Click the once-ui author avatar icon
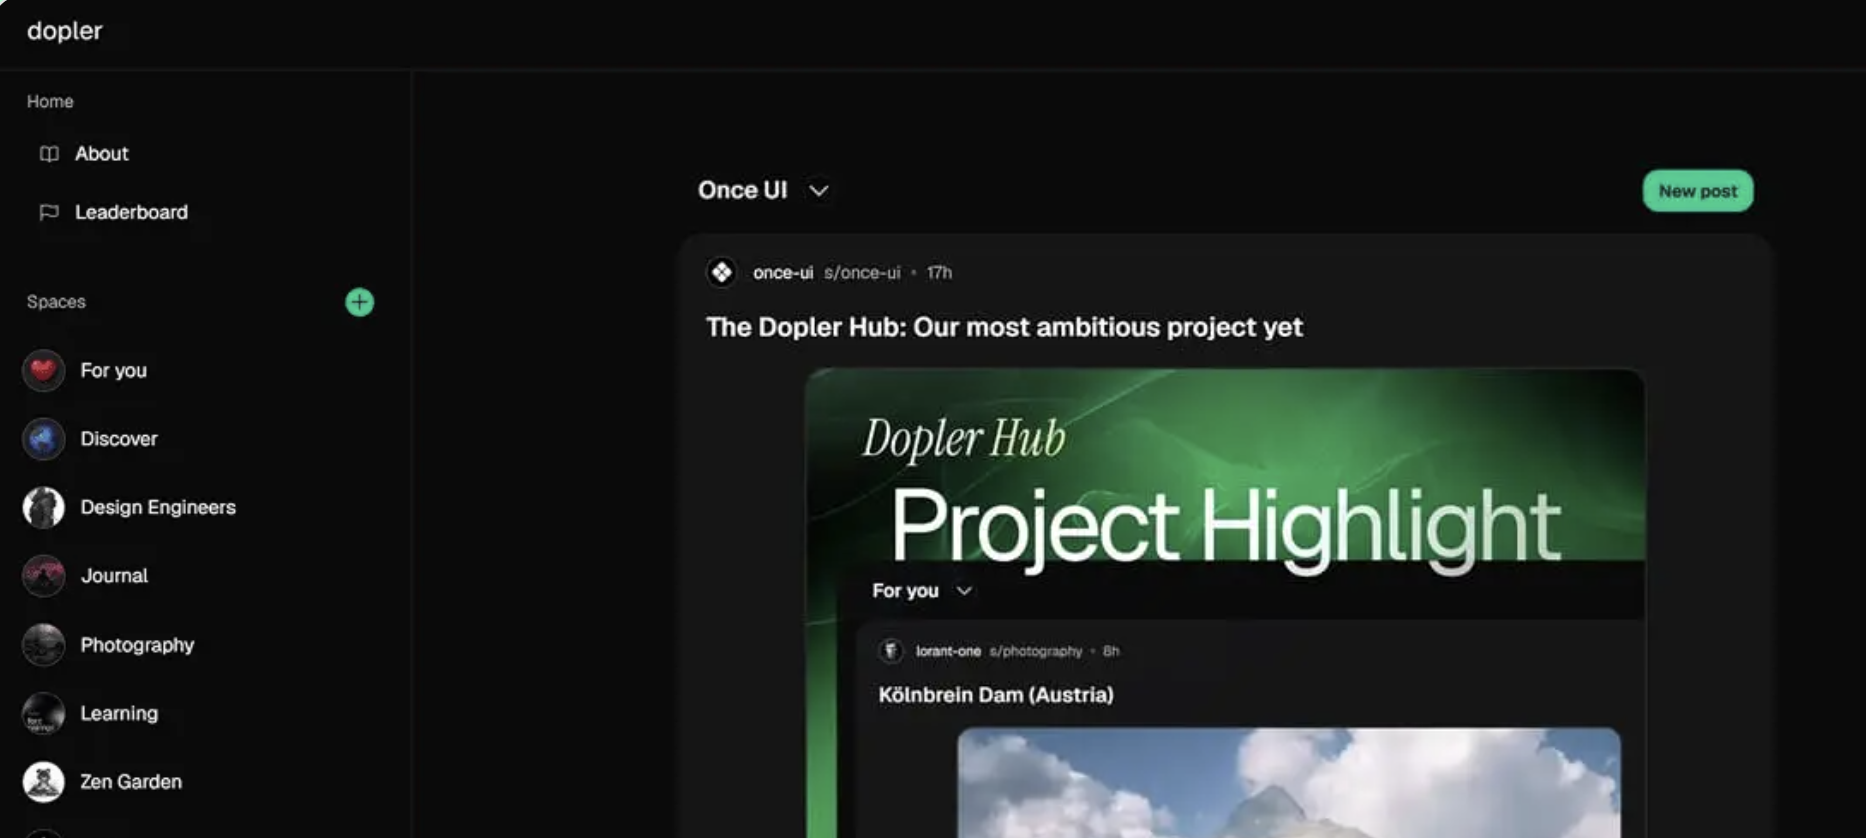This screenshot has height=838, width=1866. coord(721,272)
